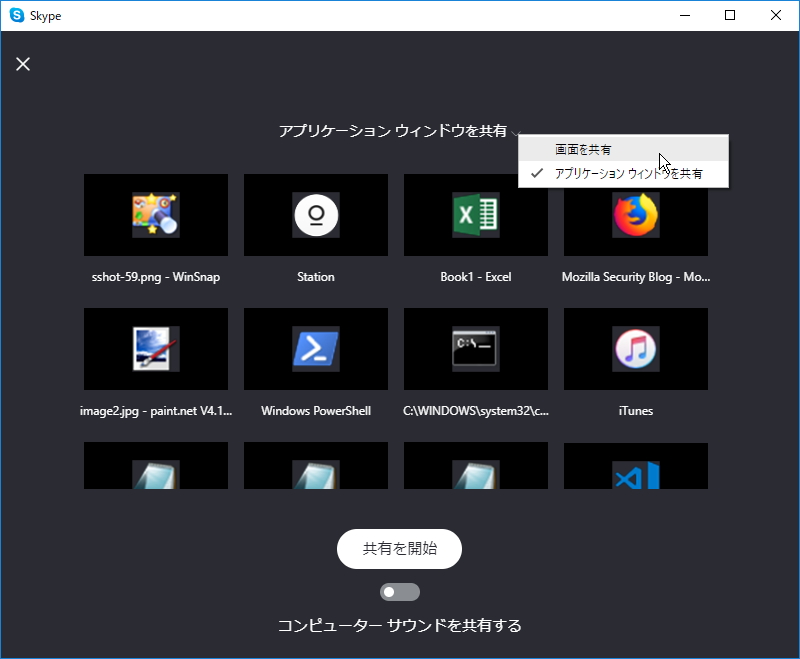
Task: Click the コンピューター サウンドを共有する label
Action: click(399, 624)
